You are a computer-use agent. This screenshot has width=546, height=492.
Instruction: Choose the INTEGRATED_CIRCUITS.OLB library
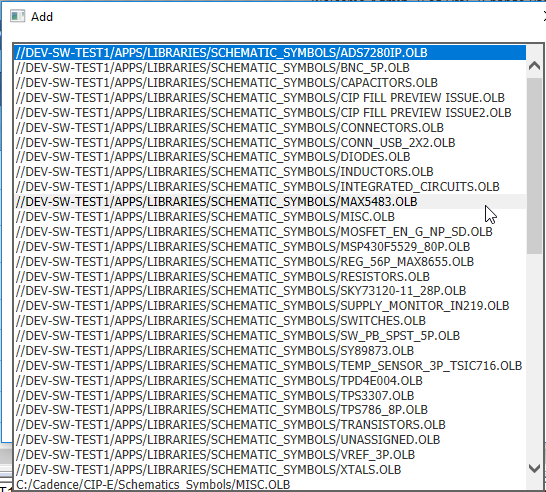(270, 187)
